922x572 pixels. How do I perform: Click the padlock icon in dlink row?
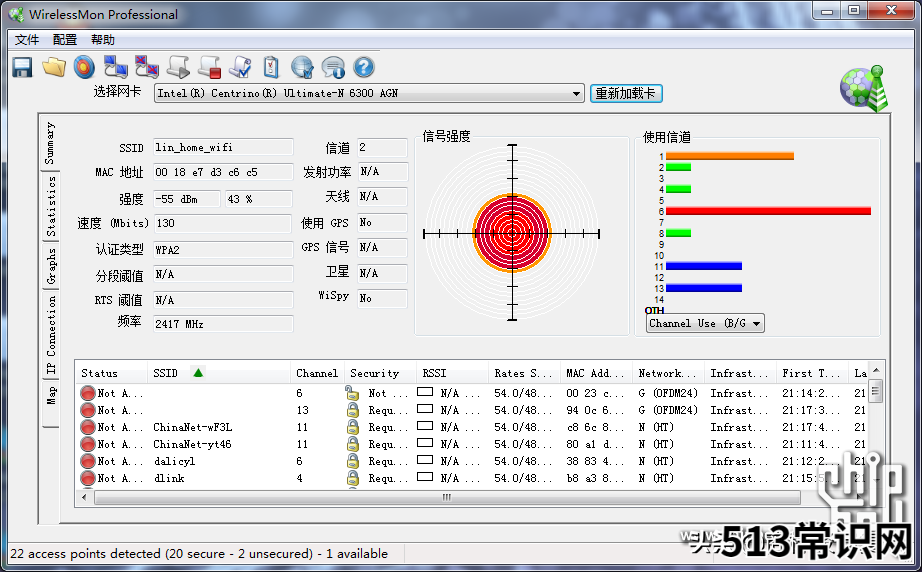(x=353, y=478)
